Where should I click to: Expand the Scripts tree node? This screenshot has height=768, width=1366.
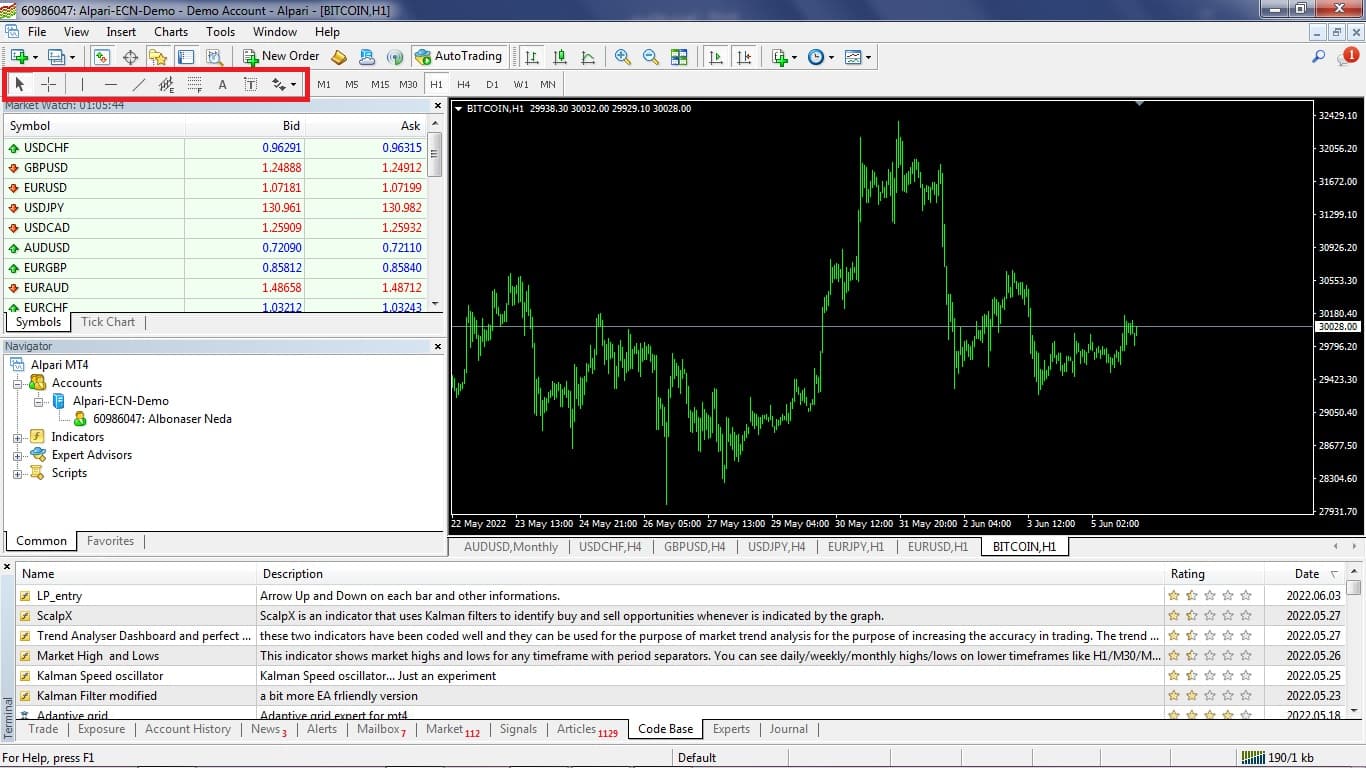18,473
